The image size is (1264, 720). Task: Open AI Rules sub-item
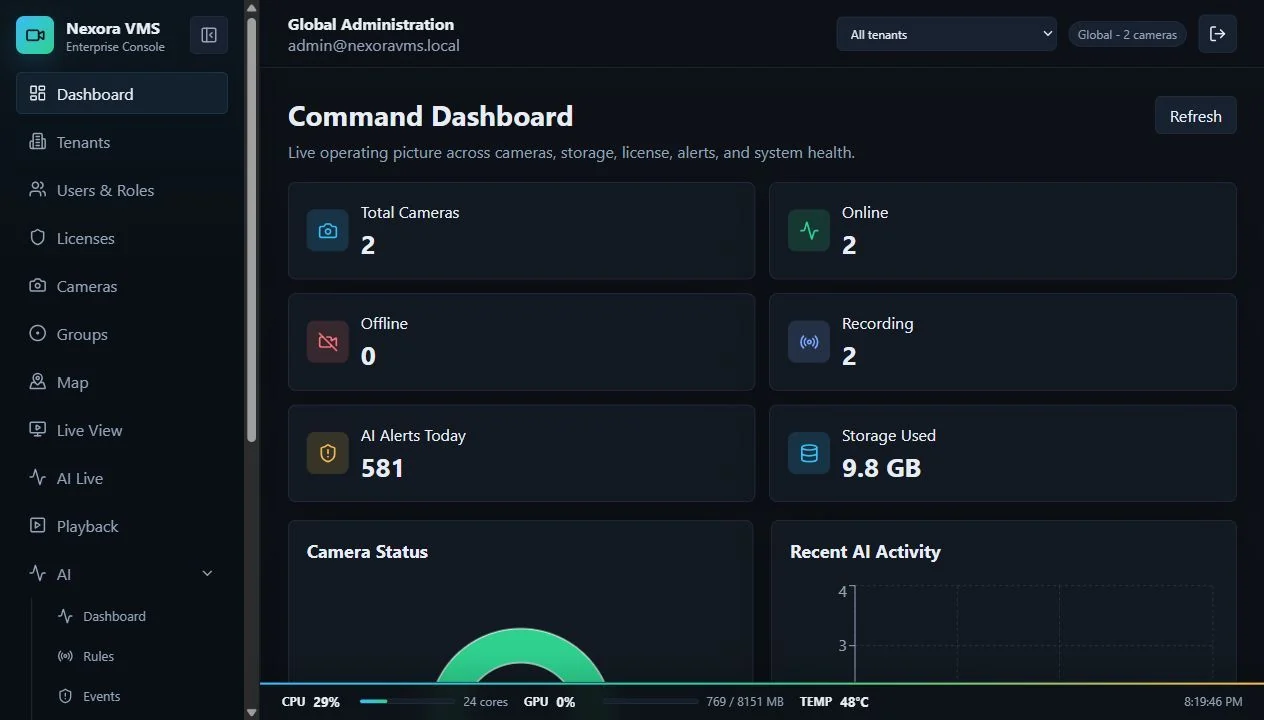tap(98, 656)
